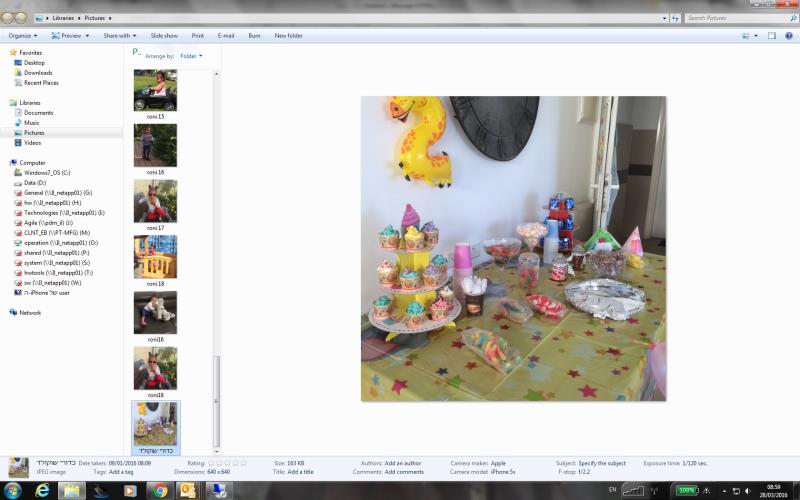Click the file list scroll down arrow
Screen dimensions: 800x500
click(216, 451)
